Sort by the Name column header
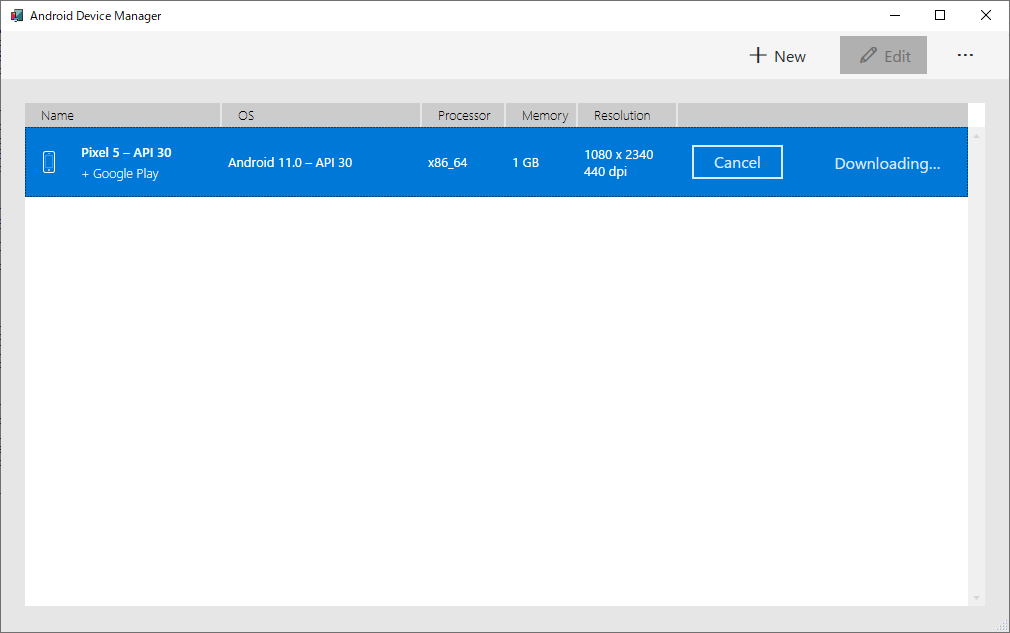The image size is (1010, 633). click(x=122, y=115)
